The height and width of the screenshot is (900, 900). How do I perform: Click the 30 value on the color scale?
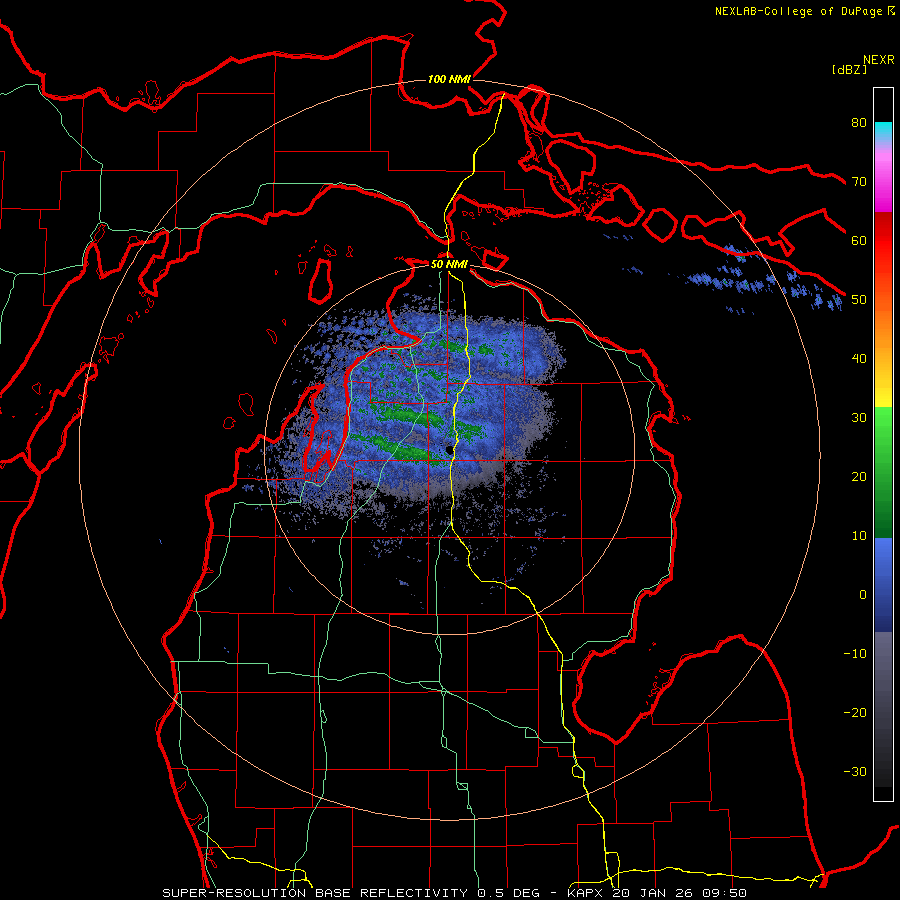859,417
